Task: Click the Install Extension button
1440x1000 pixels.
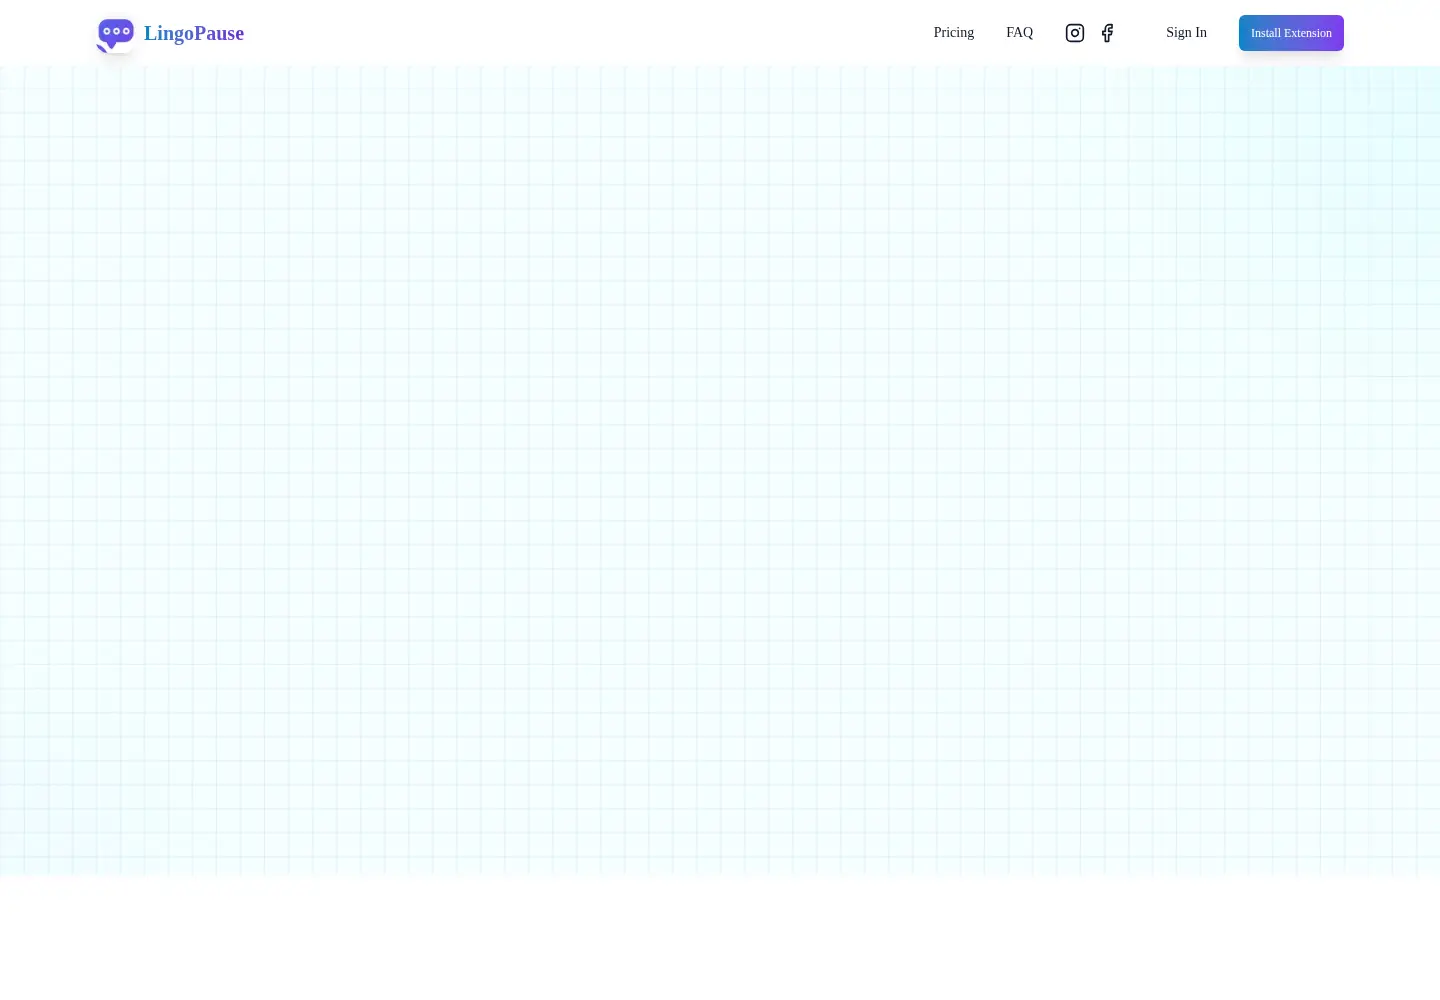Action: click(1291, 33)
